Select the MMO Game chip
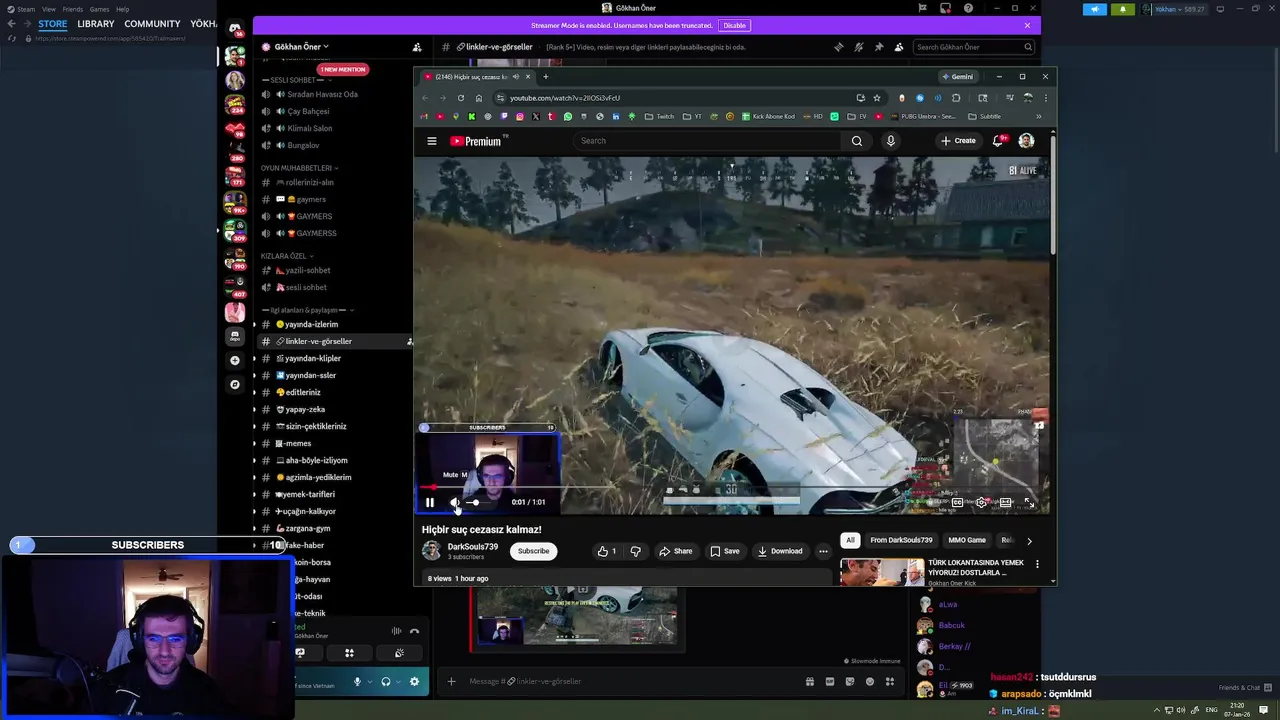This screenshot has height=720, width=1280. point(967,540)
